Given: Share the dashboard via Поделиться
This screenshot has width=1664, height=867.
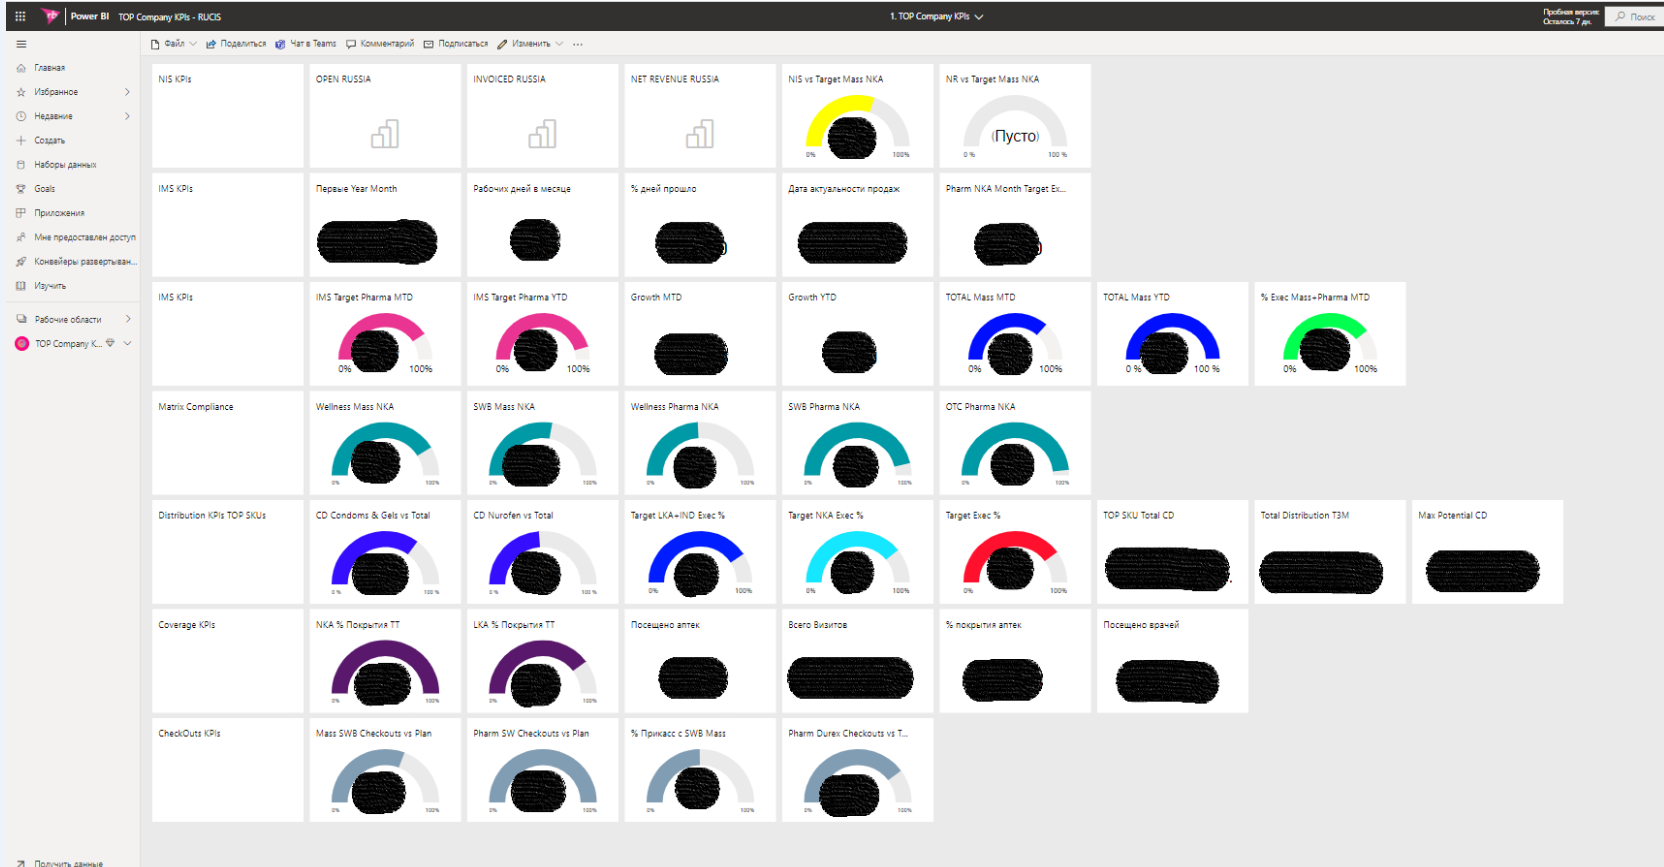Looking at the screenshot, I should (x=236, y=44).
